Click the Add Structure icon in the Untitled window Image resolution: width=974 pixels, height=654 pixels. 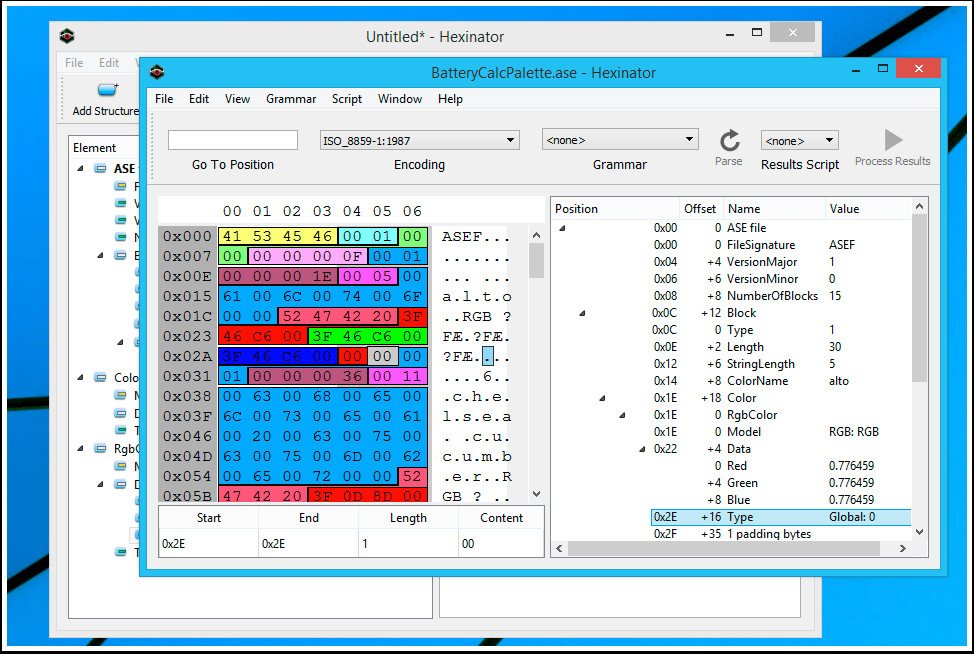tap(108, 89)
